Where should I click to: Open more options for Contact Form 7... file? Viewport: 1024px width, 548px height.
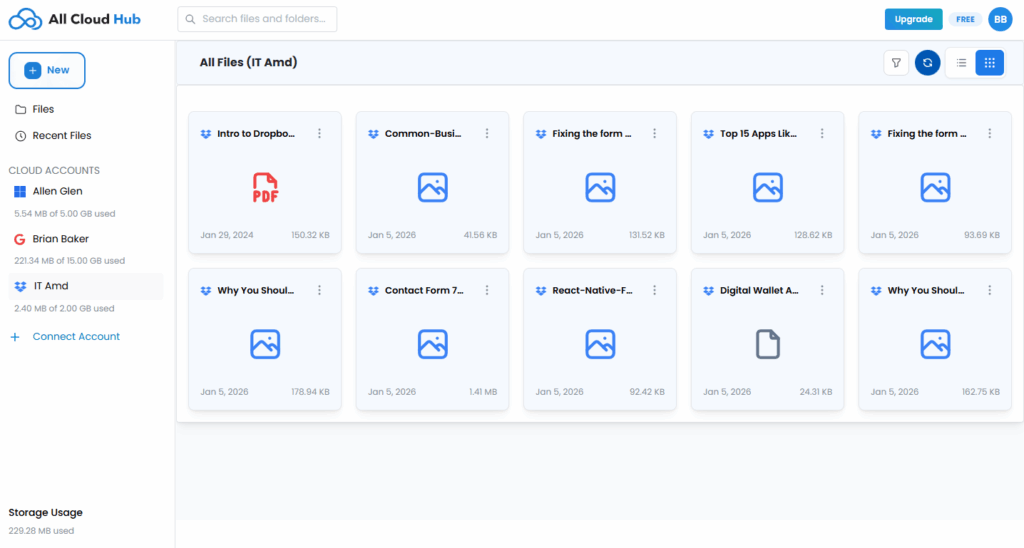point(487,290)
